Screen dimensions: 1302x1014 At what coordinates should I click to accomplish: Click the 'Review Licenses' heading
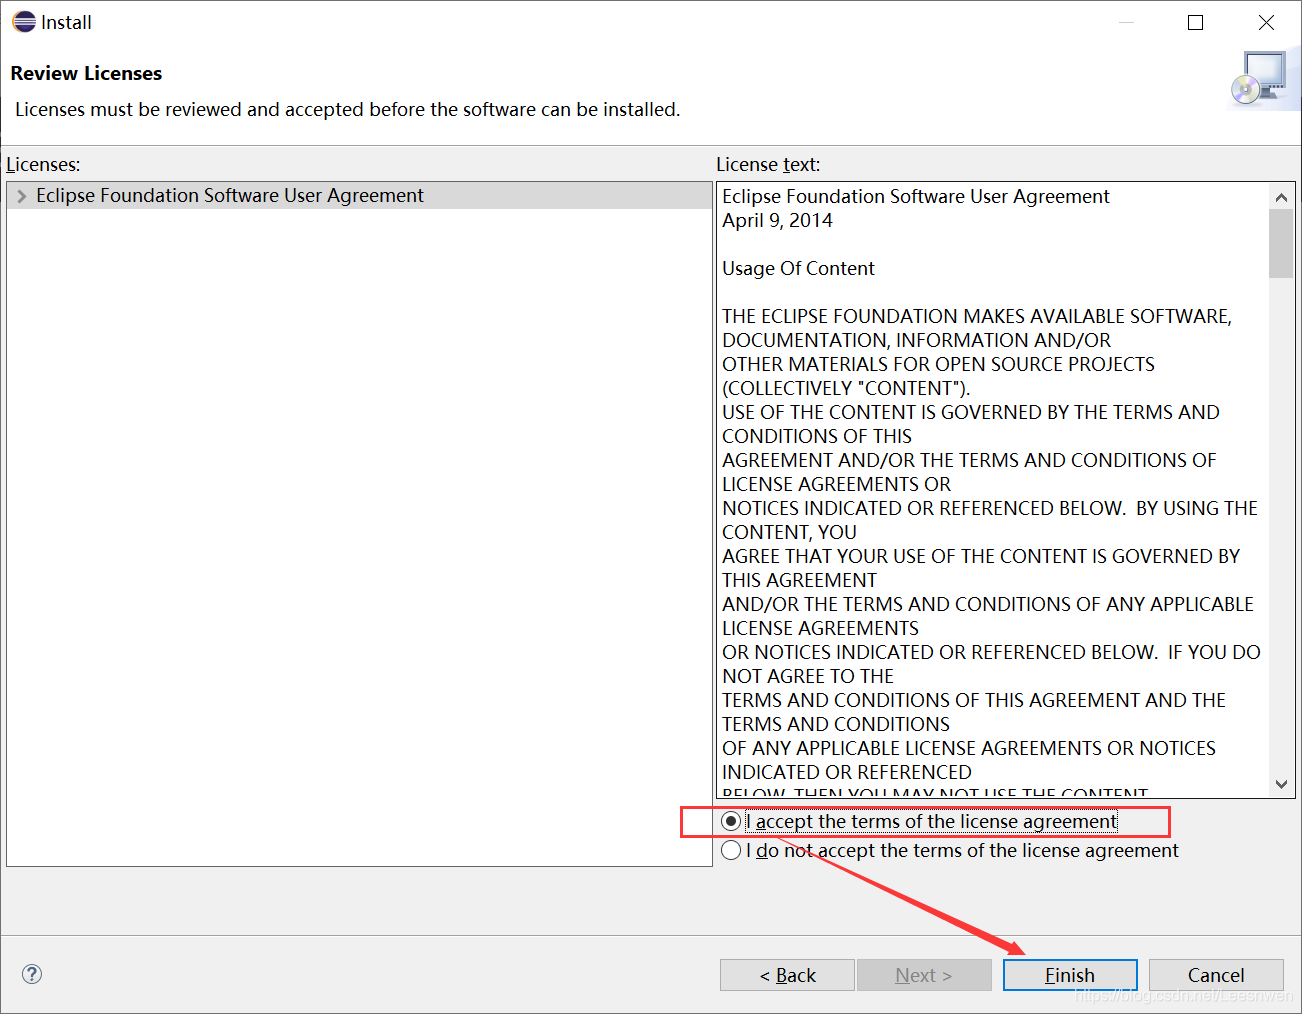pos(86,73)
